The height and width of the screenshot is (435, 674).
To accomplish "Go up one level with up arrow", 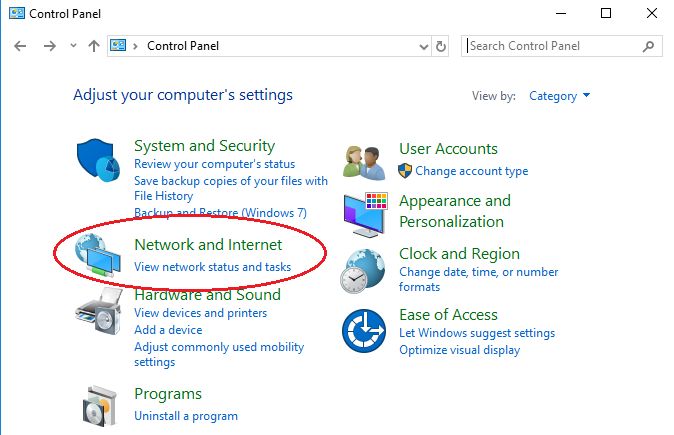I will coord(94,46).
